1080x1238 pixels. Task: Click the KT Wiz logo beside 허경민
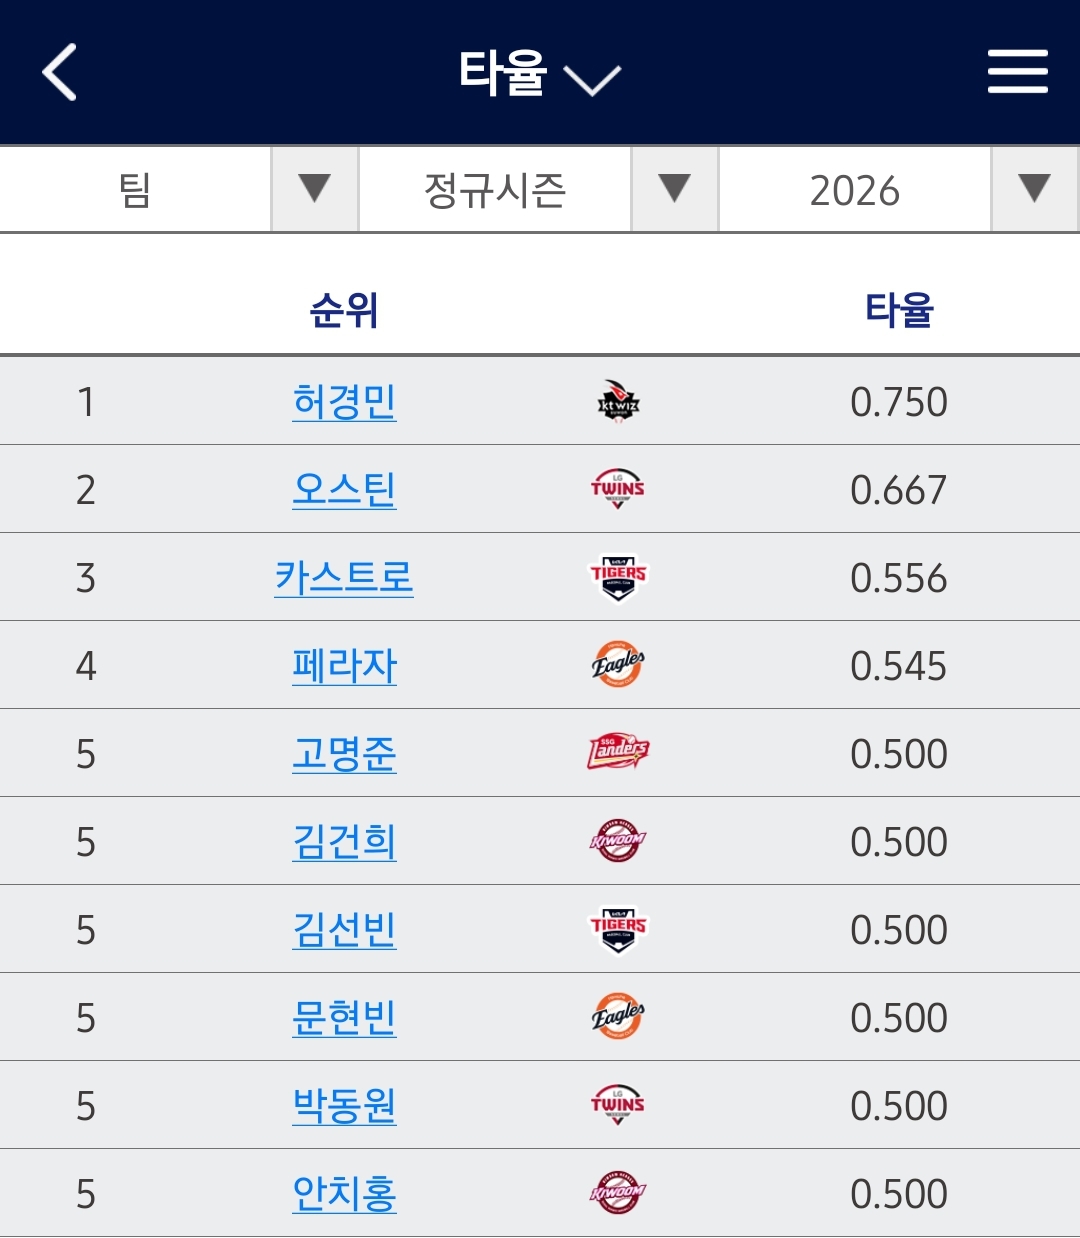pyautogui.click(x=618, y=402)
